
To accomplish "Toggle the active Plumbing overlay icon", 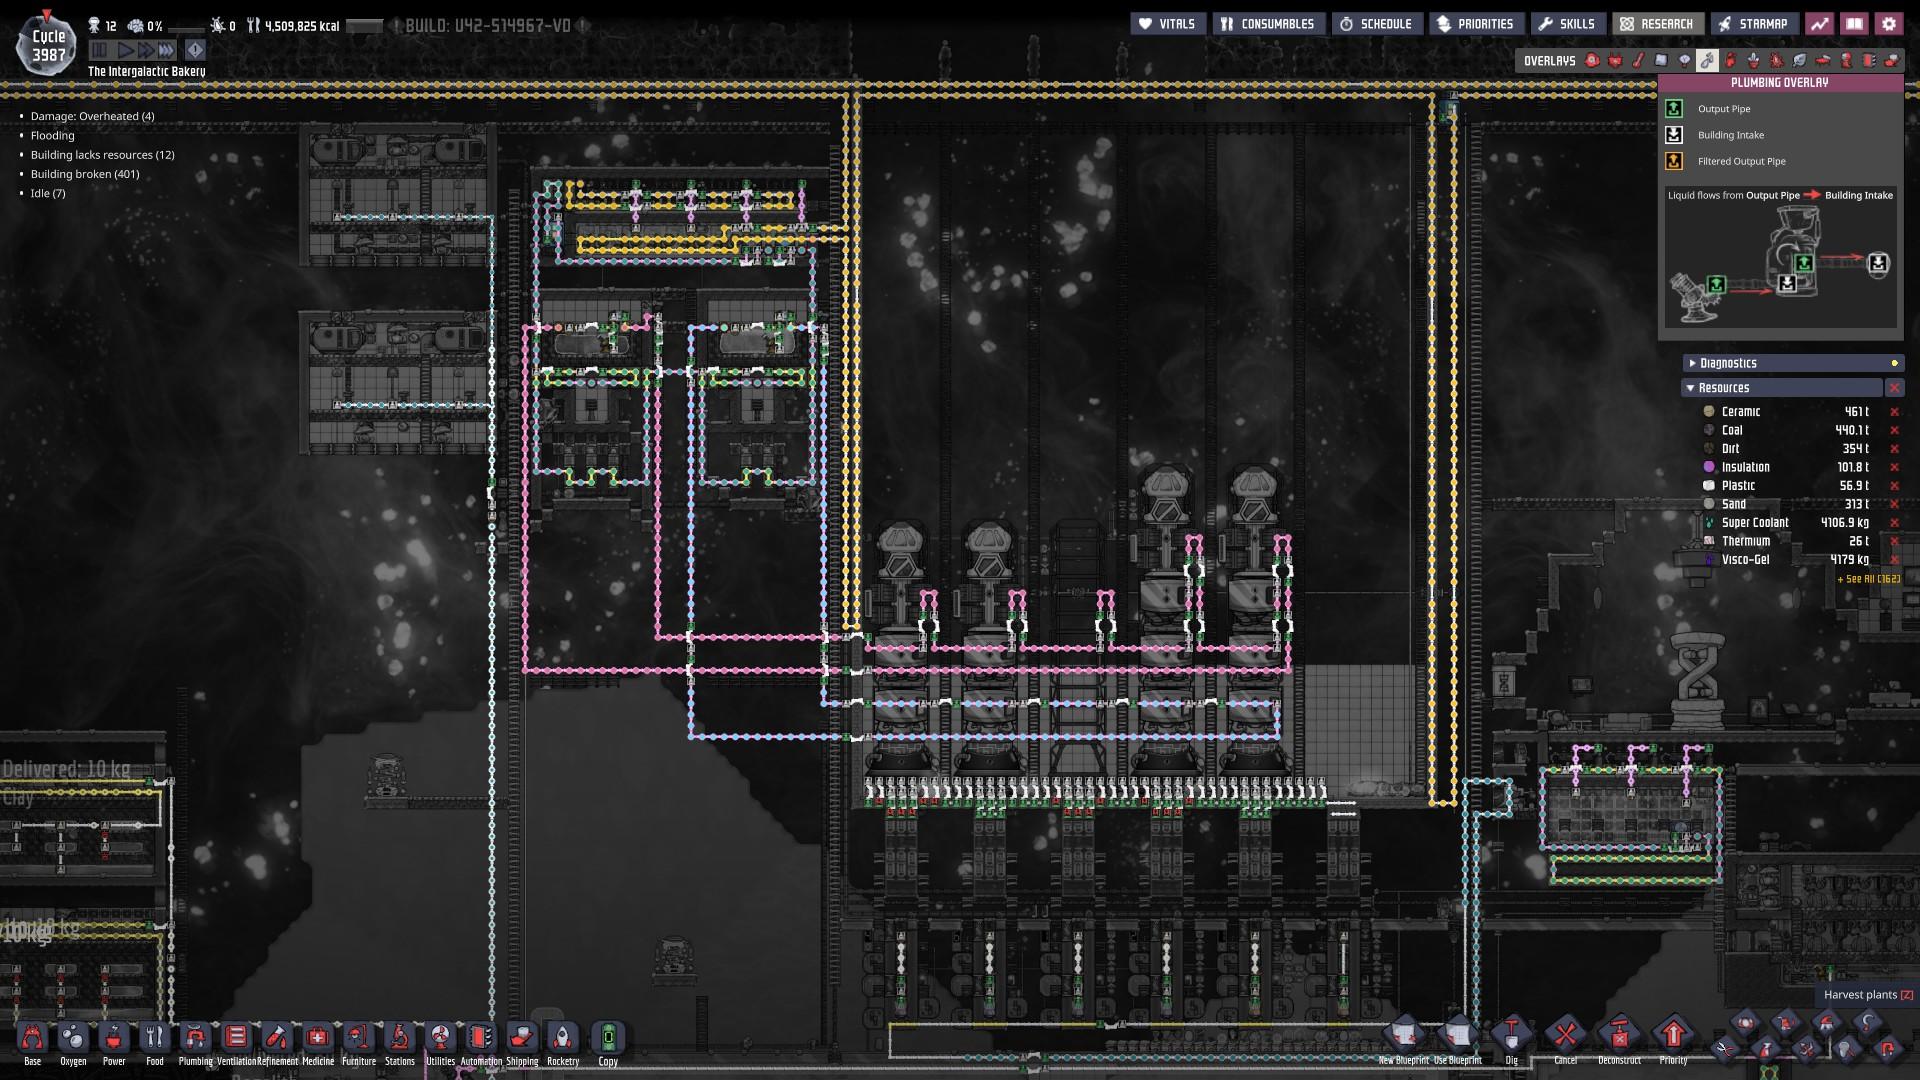I will (1707, 61).
